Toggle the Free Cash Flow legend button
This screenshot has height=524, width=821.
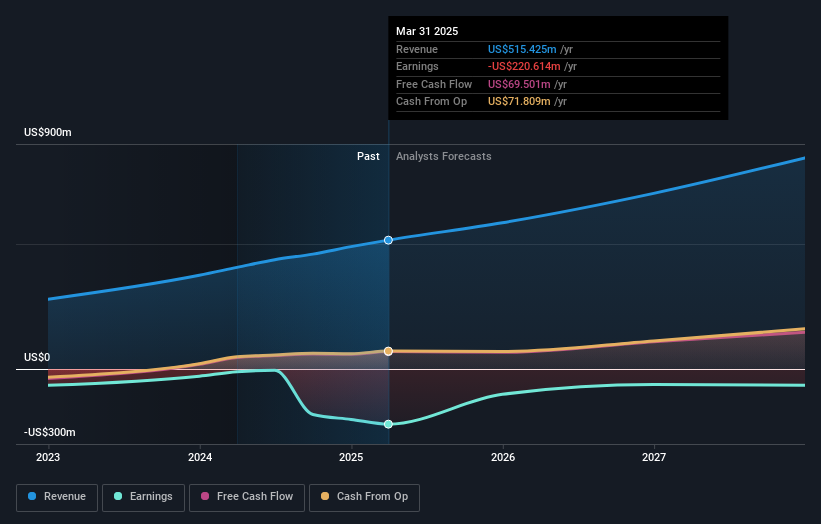tap(247, 497)
